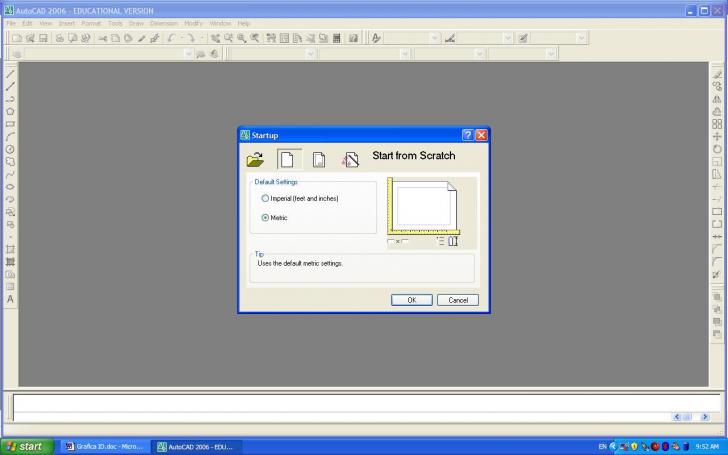728x455 pixels.
Task: Click the Calculator icon in standard toolbar
Action: point(337,38)
